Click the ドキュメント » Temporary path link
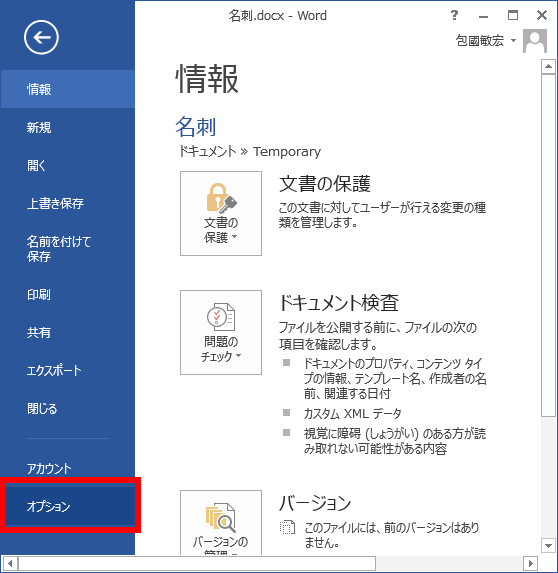The image size is (558, 573). [250, 151]
